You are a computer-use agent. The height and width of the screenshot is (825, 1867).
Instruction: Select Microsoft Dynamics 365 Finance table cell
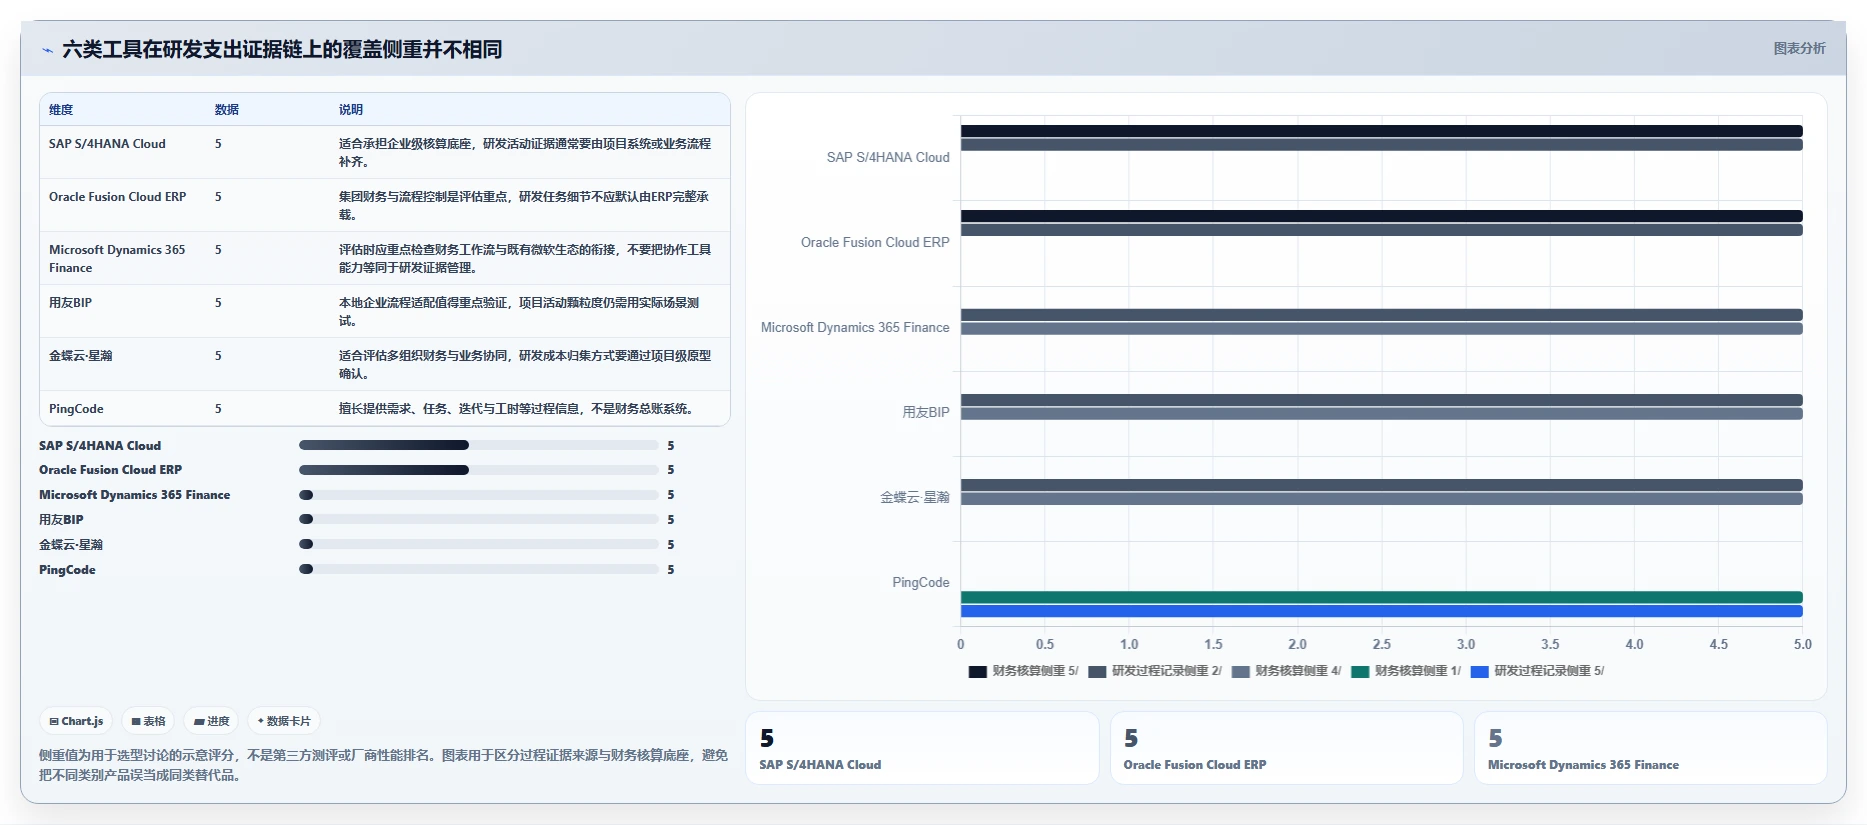(x=117, y=259)
